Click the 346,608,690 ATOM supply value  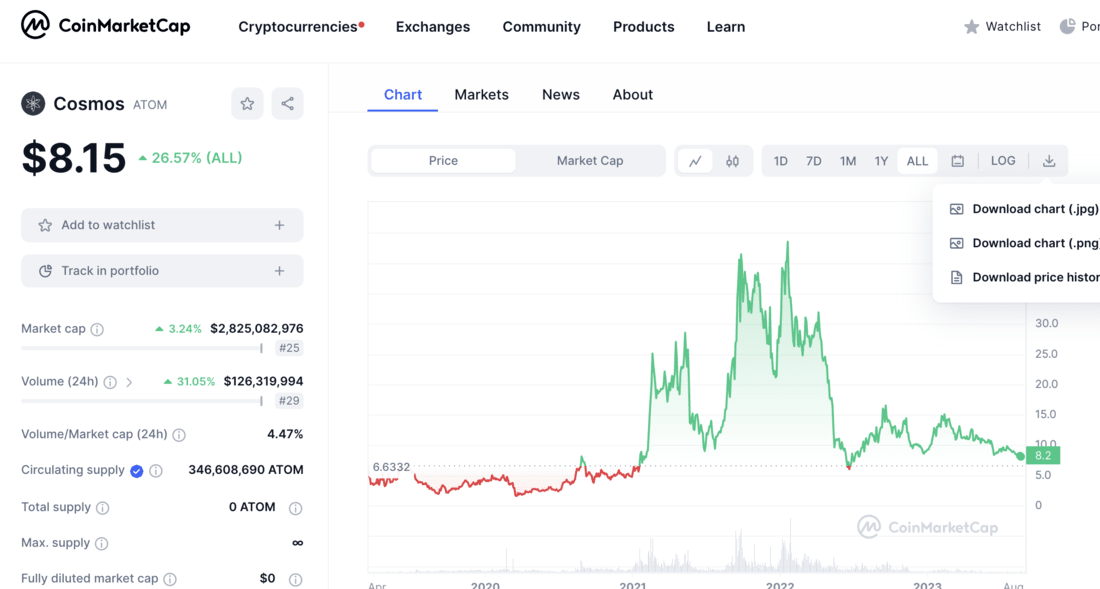(x=246, y=470)
